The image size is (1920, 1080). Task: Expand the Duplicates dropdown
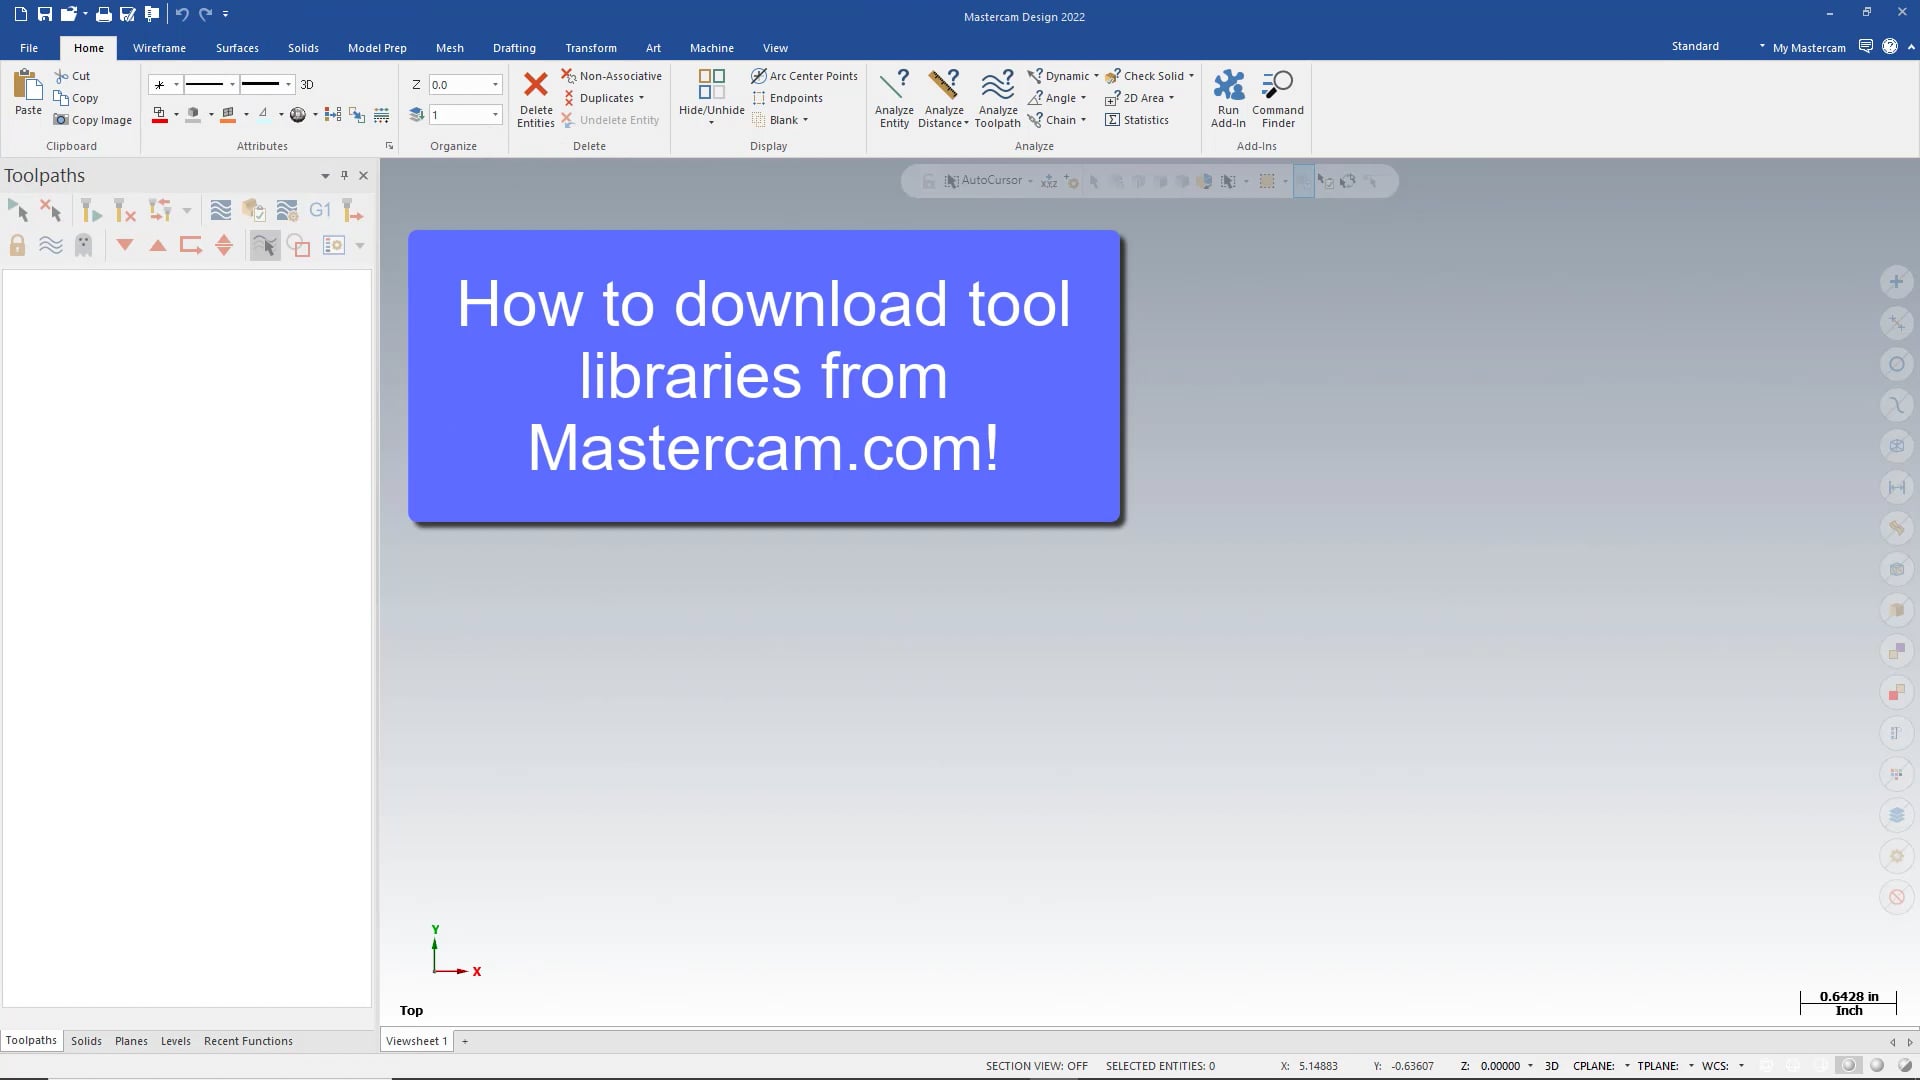(641, 98)
